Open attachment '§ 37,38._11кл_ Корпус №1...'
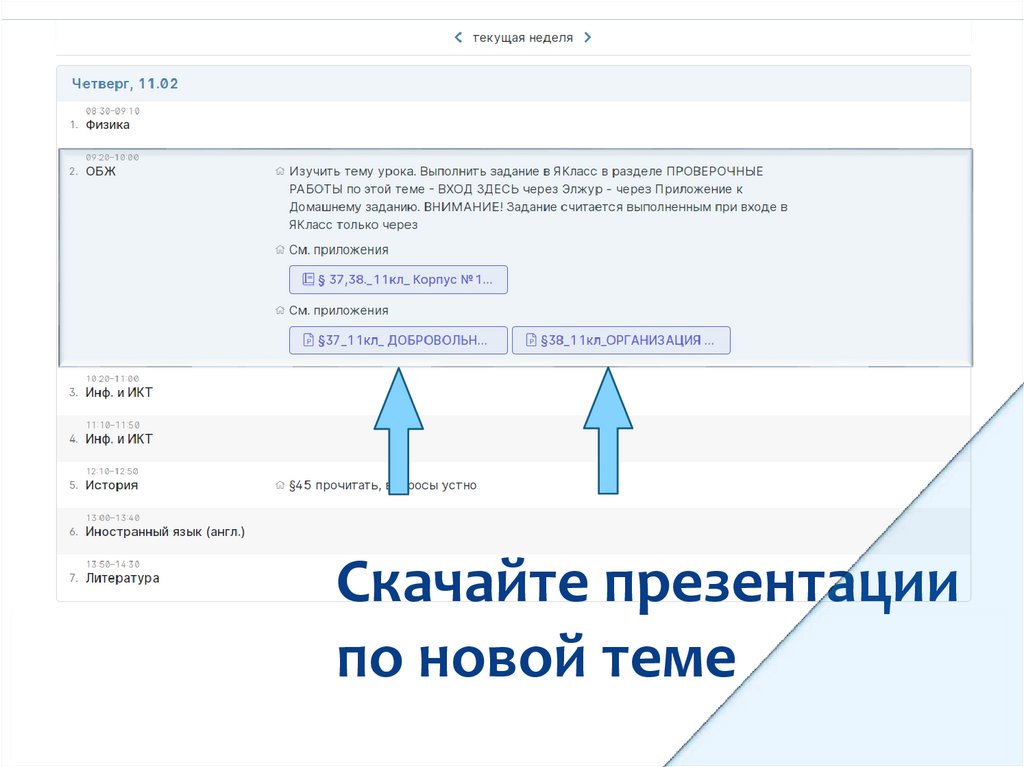This screenshot has width=1024, height=767. [x=398, y=280]
